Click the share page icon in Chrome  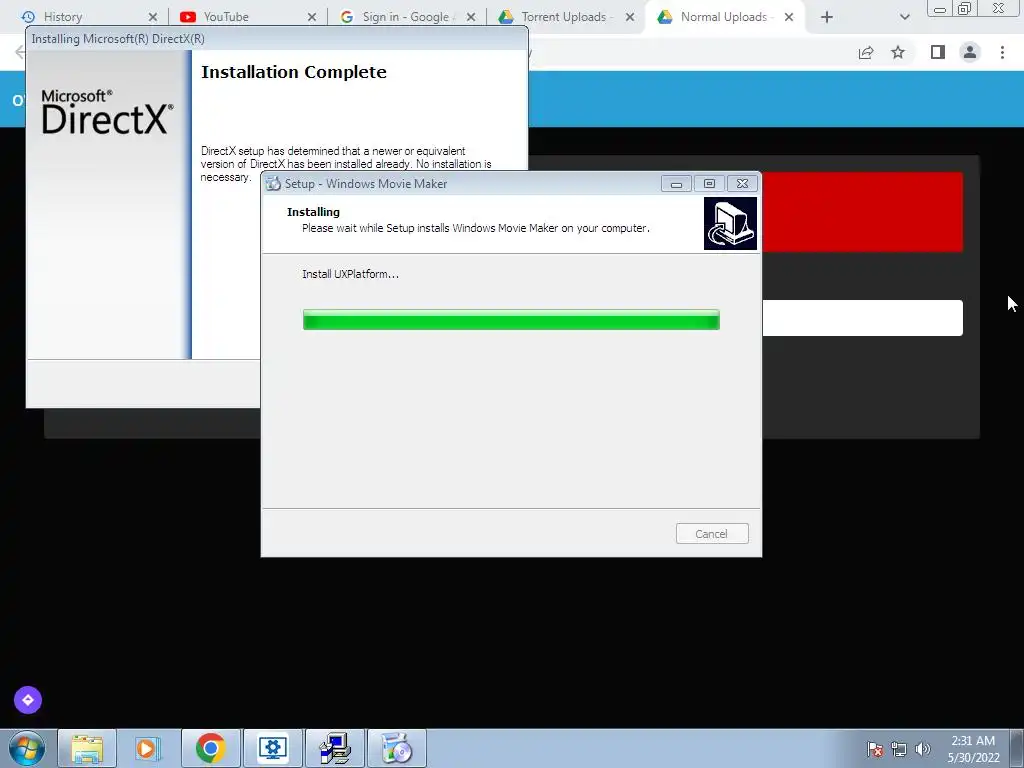[866, 52]
